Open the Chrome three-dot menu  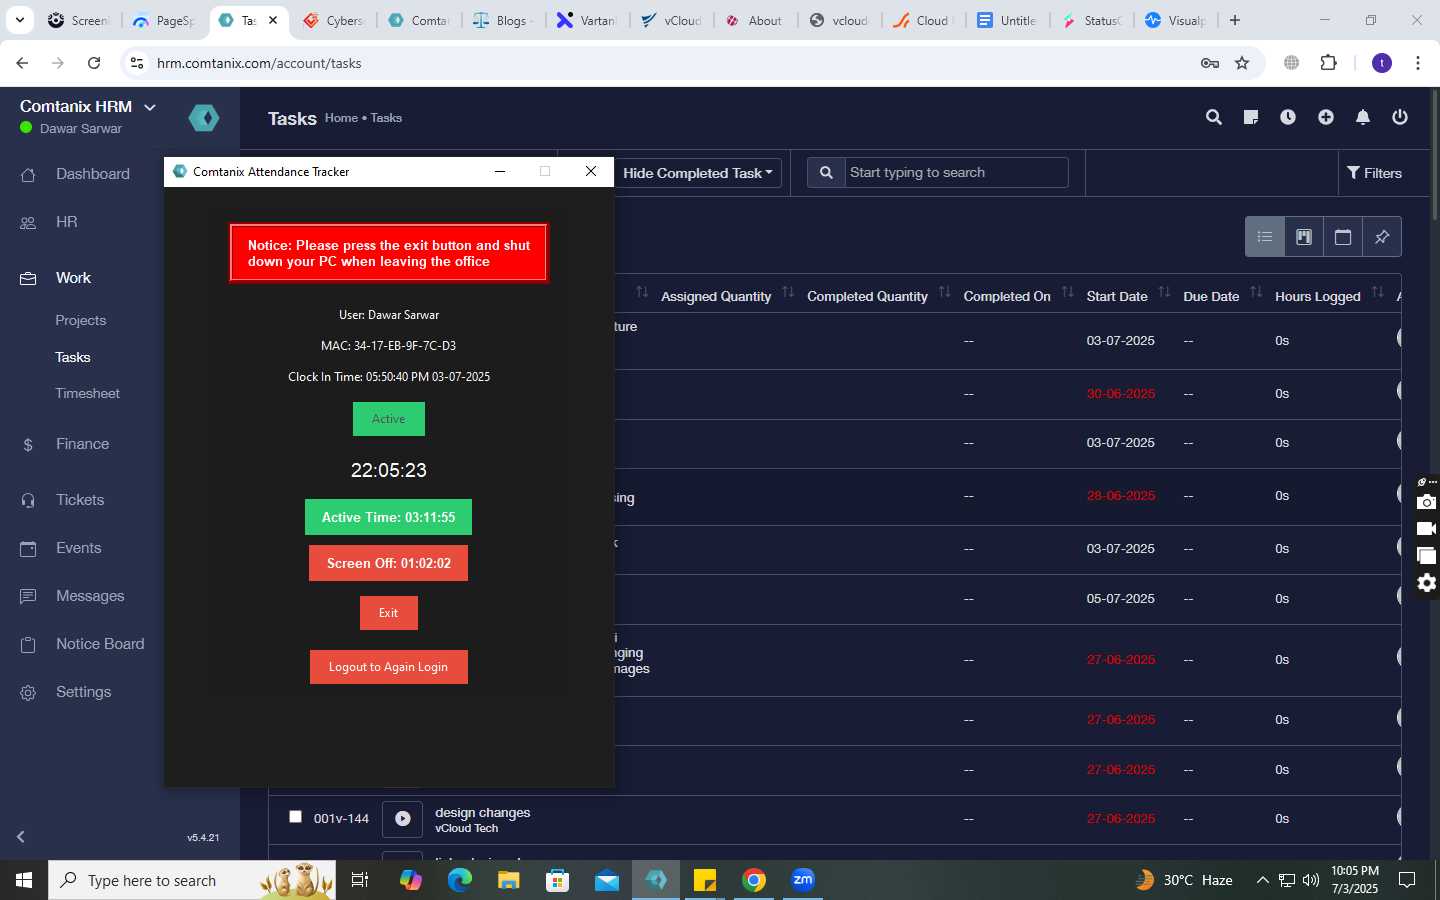(x=1418, y=63)
